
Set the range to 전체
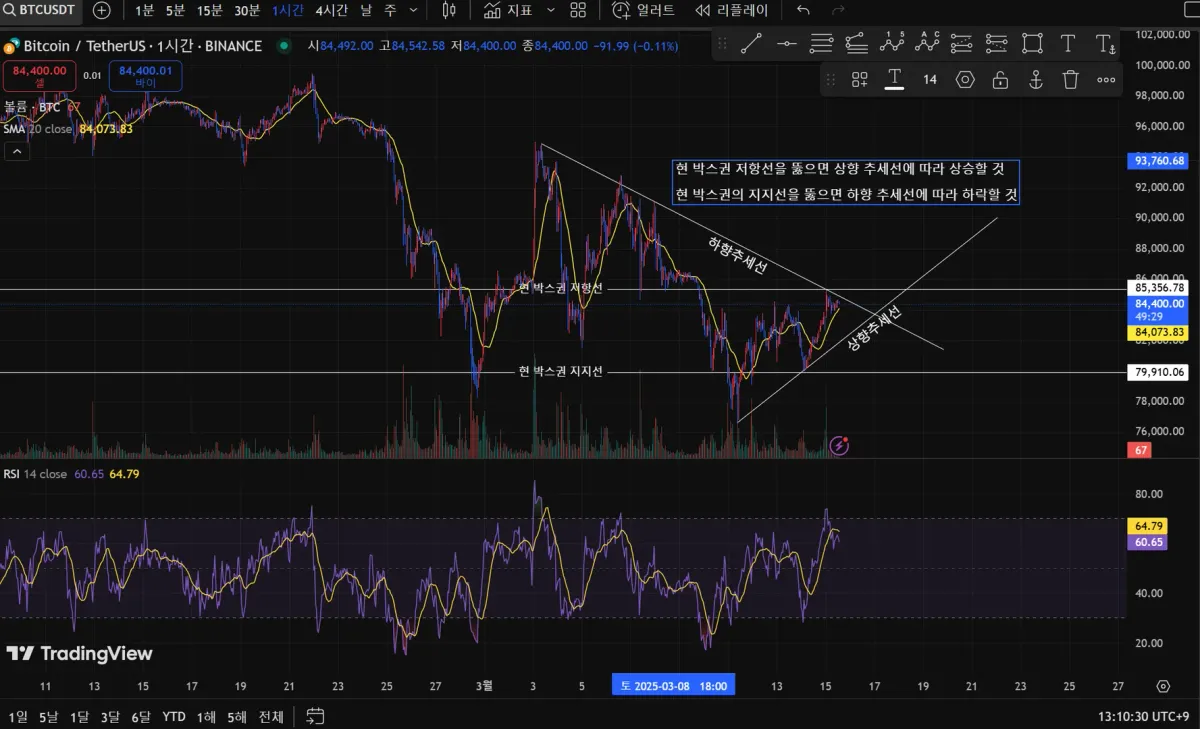pos(271,716)
